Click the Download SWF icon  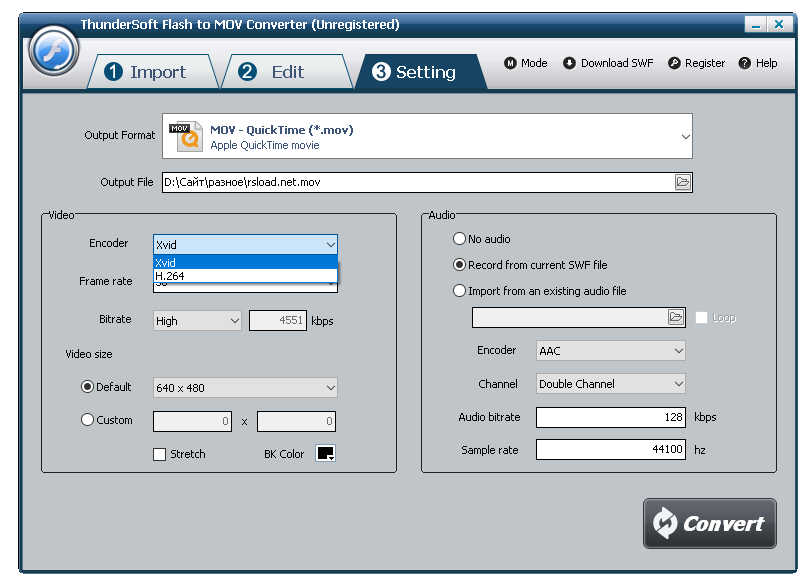tap(569, 63)
